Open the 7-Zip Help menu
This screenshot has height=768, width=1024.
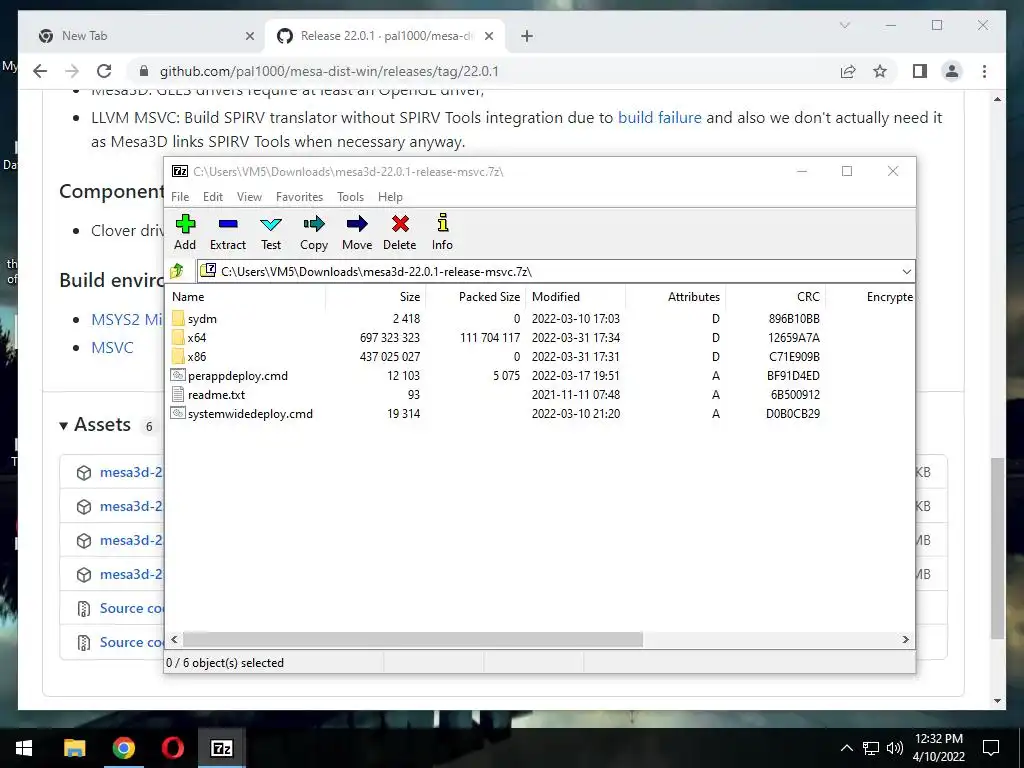pyautogui.click(x=390, y=197)
